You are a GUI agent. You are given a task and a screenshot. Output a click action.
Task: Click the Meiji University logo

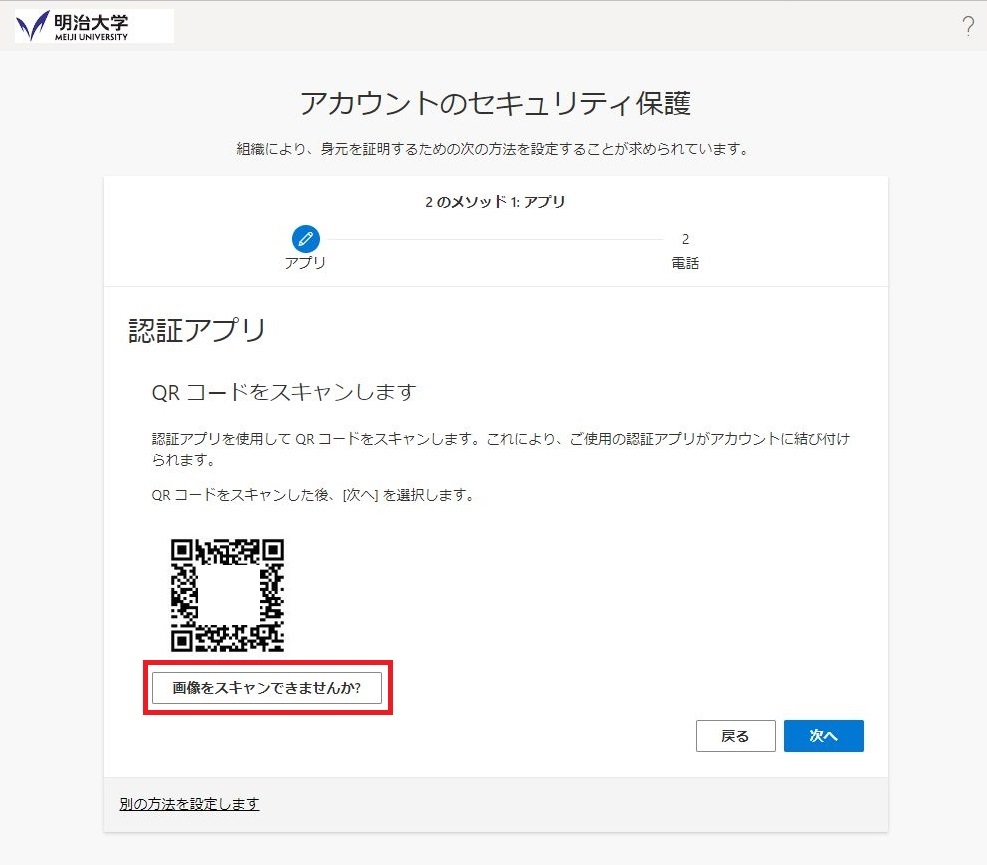94,26
